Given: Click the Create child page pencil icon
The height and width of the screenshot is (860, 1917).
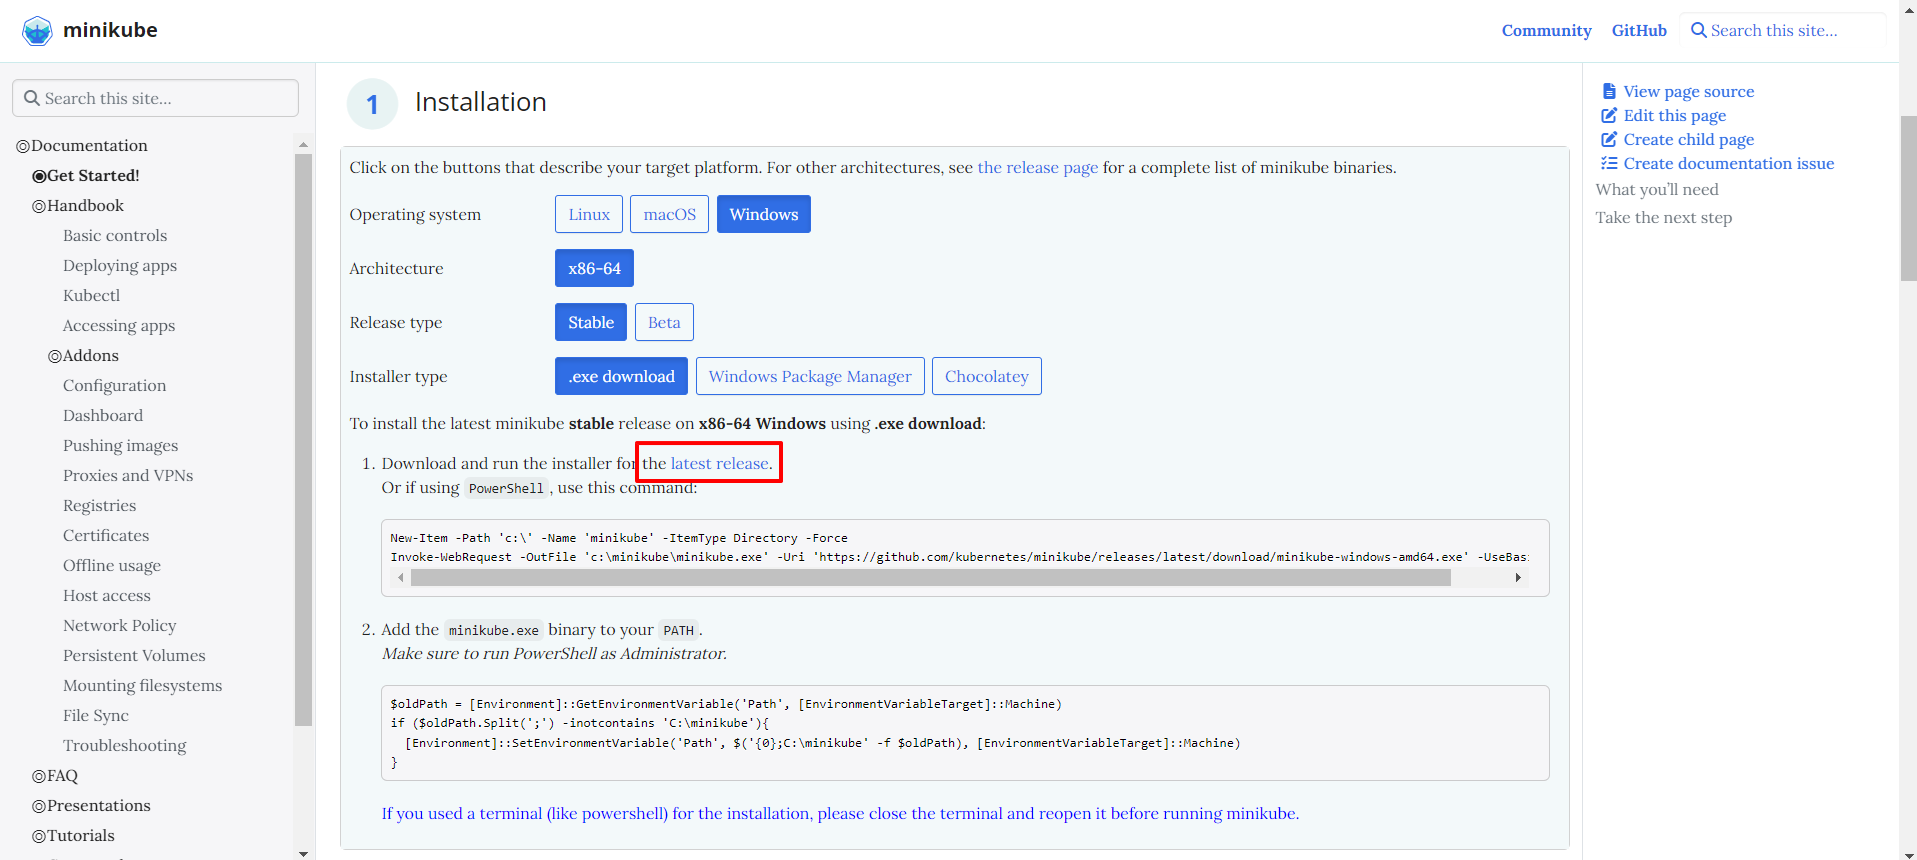Looking at the screenshot, I should coord(1609,139).
